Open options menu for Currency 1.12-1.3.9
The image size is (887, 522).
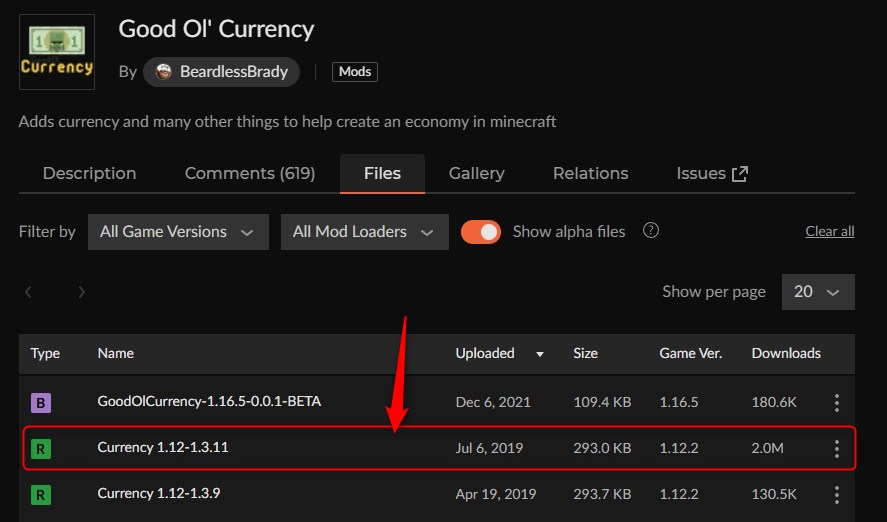(837, 495)
